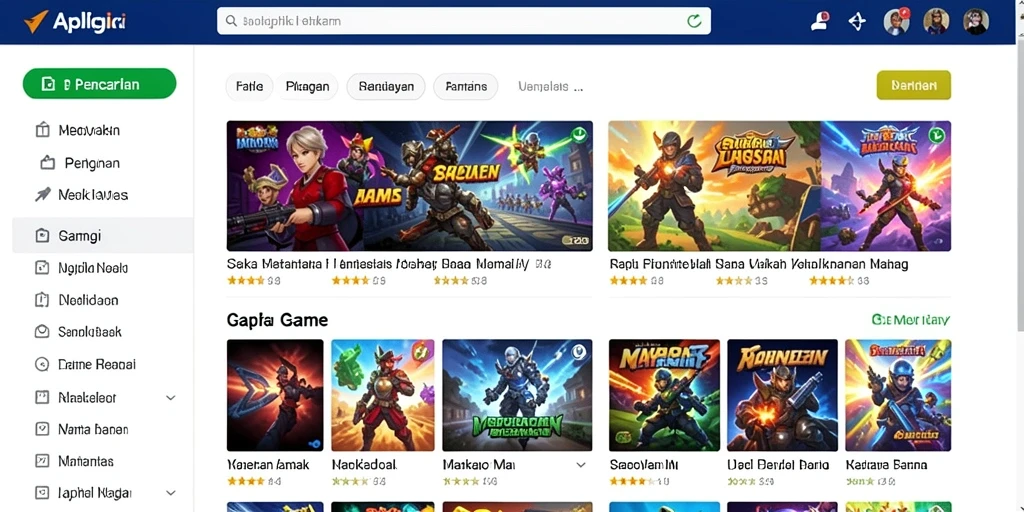Open the Kadava Banna game thumbnail
Image resolution: width=1024 pixels, height=512 pixels.
tap(898, 395)
